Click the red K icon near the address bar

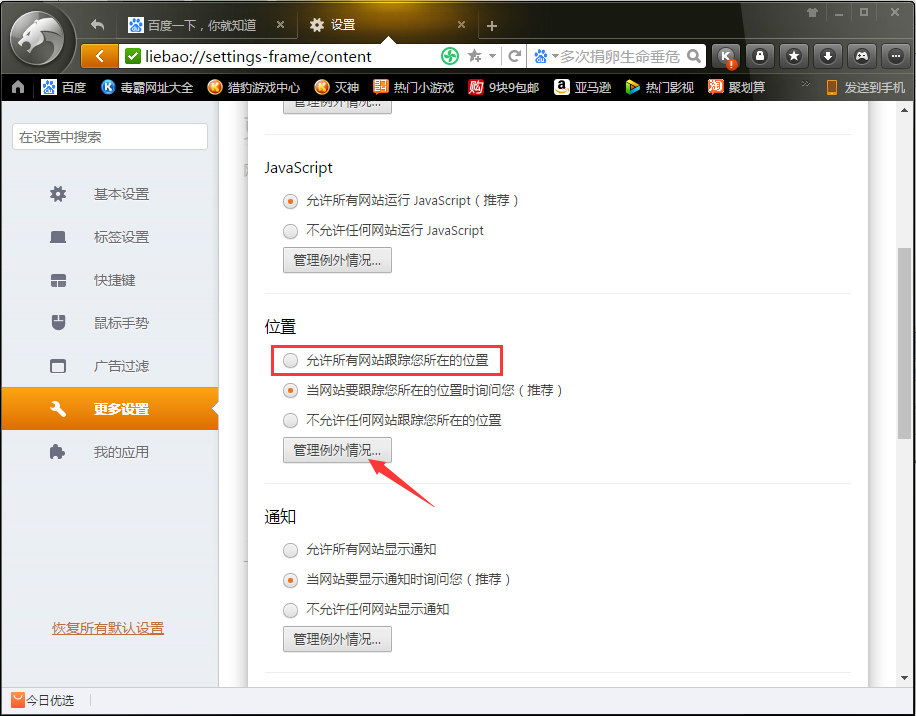(727, 57)
